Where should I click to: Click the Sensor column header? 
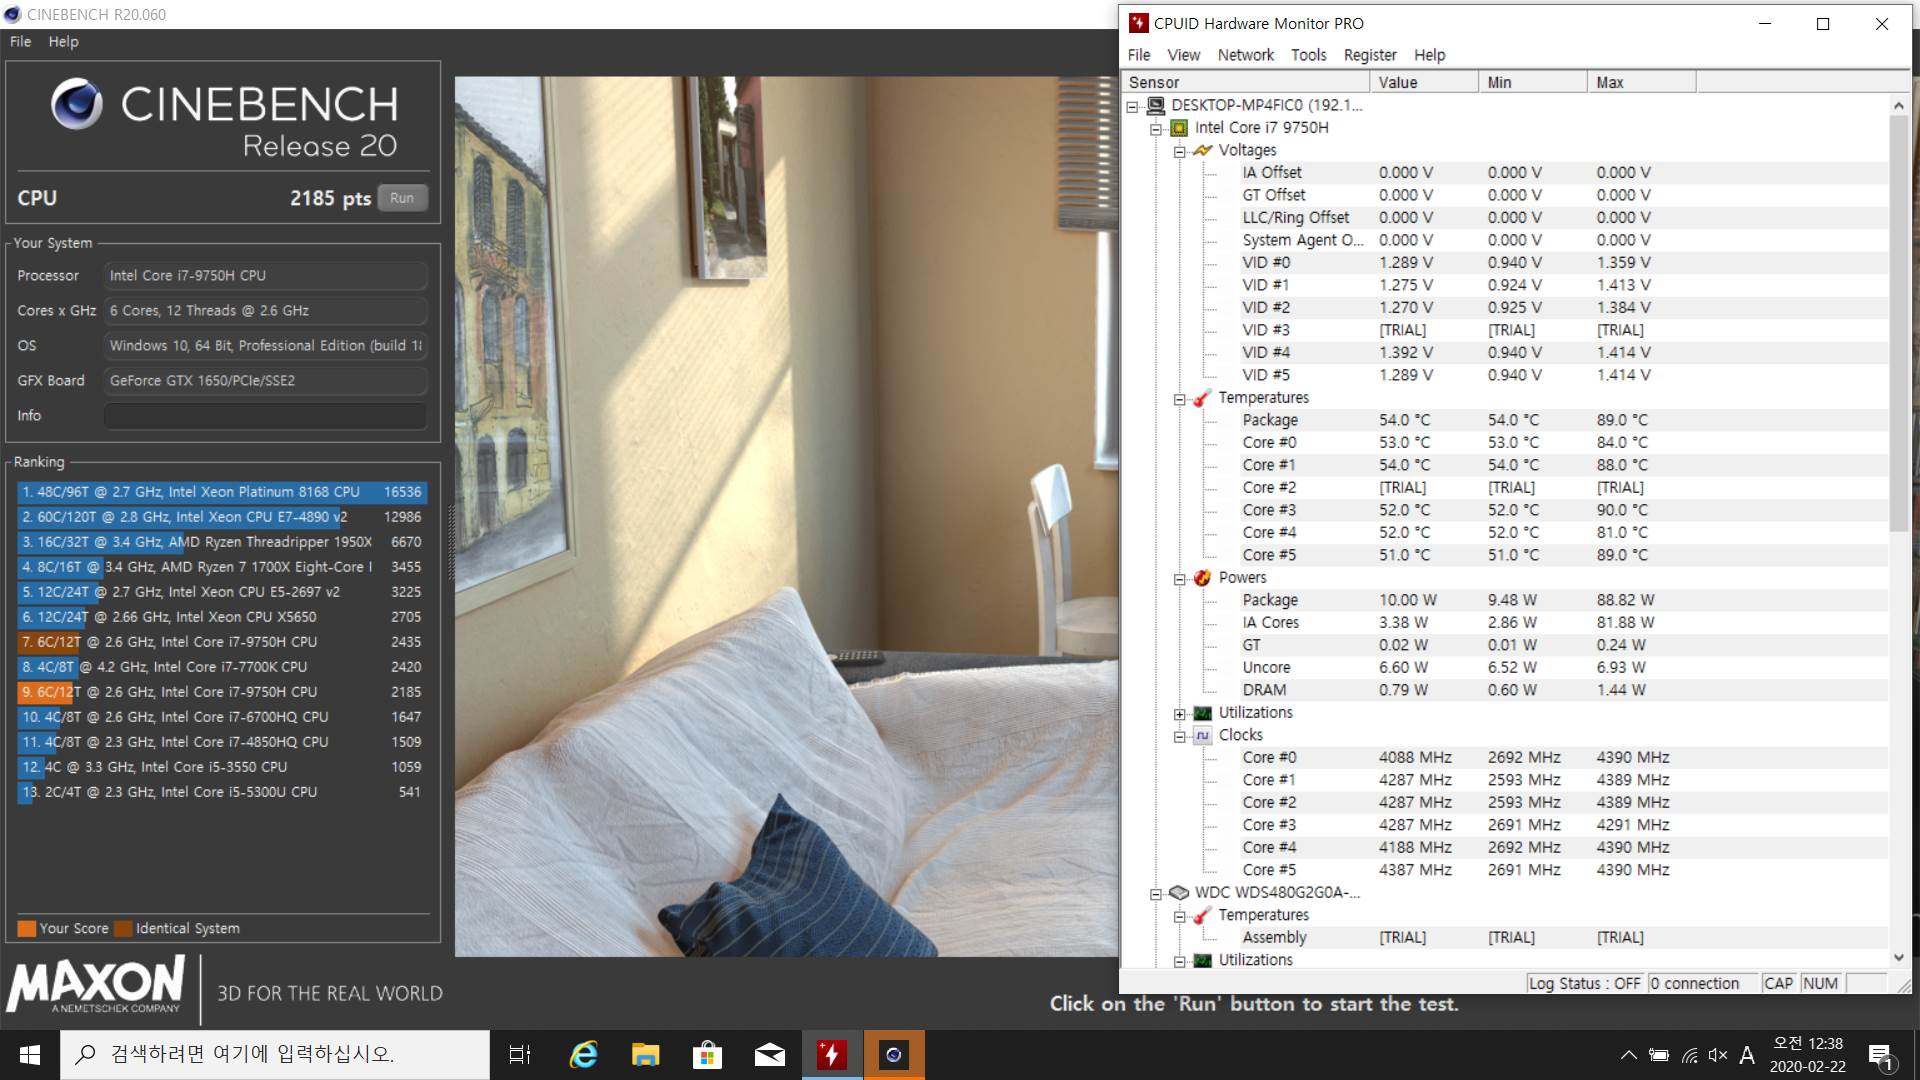click(1244, 82)
